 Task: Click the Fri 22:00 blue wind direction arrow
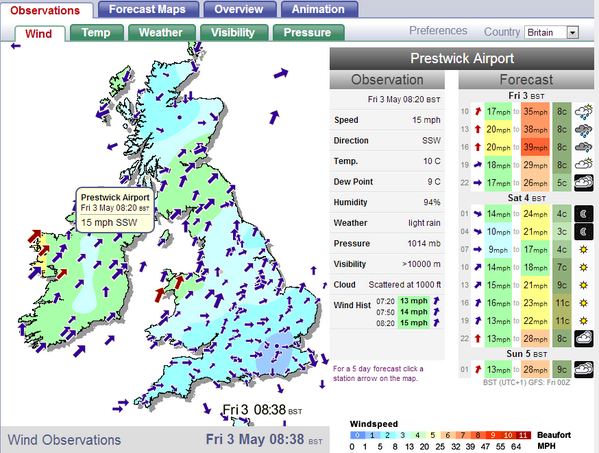(478, 183)
